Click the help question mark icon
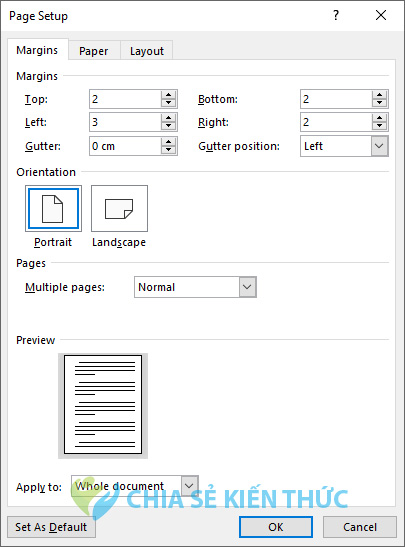This screenshot has width=405, height=547. pyautogui.click(x=336, y=15)
